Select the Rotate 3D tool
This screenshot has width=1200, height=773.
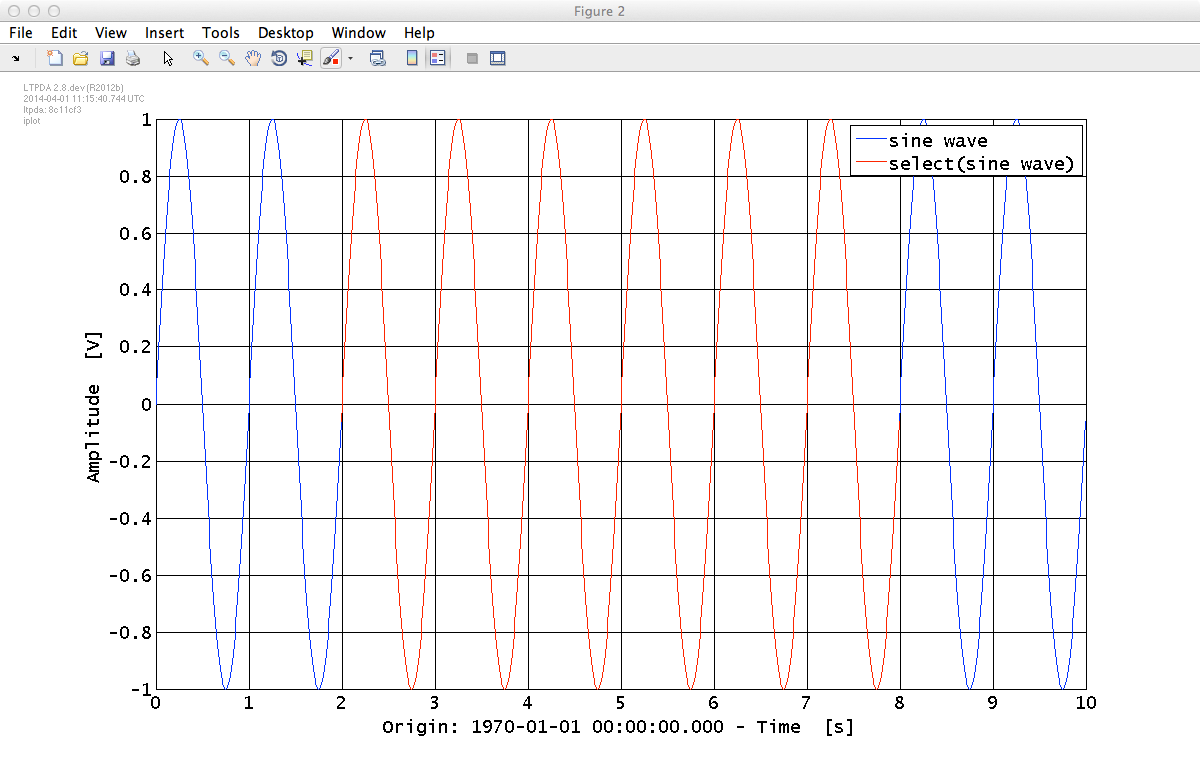pyautogui.click(x=279, y=58)
